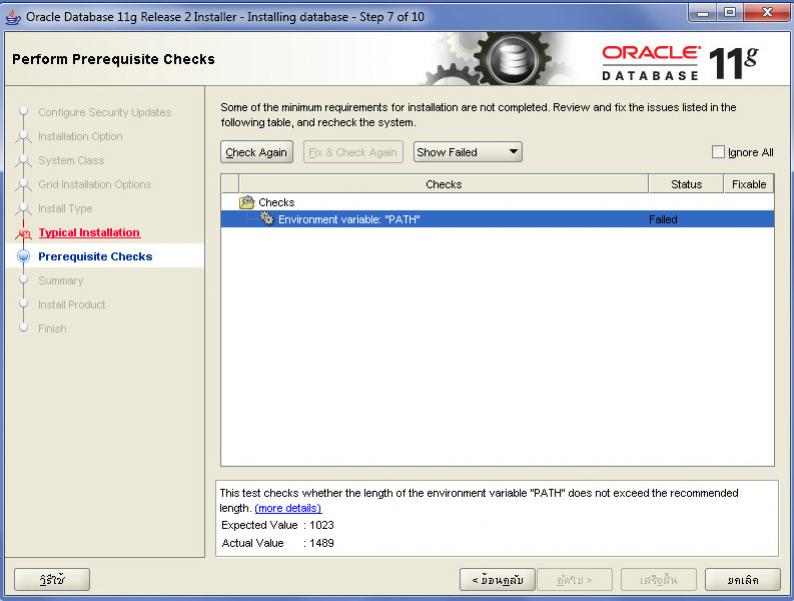The height and width of the screenshot is (601, 794).
Task: Click the Thai Back button
Action: coord(498,579)
